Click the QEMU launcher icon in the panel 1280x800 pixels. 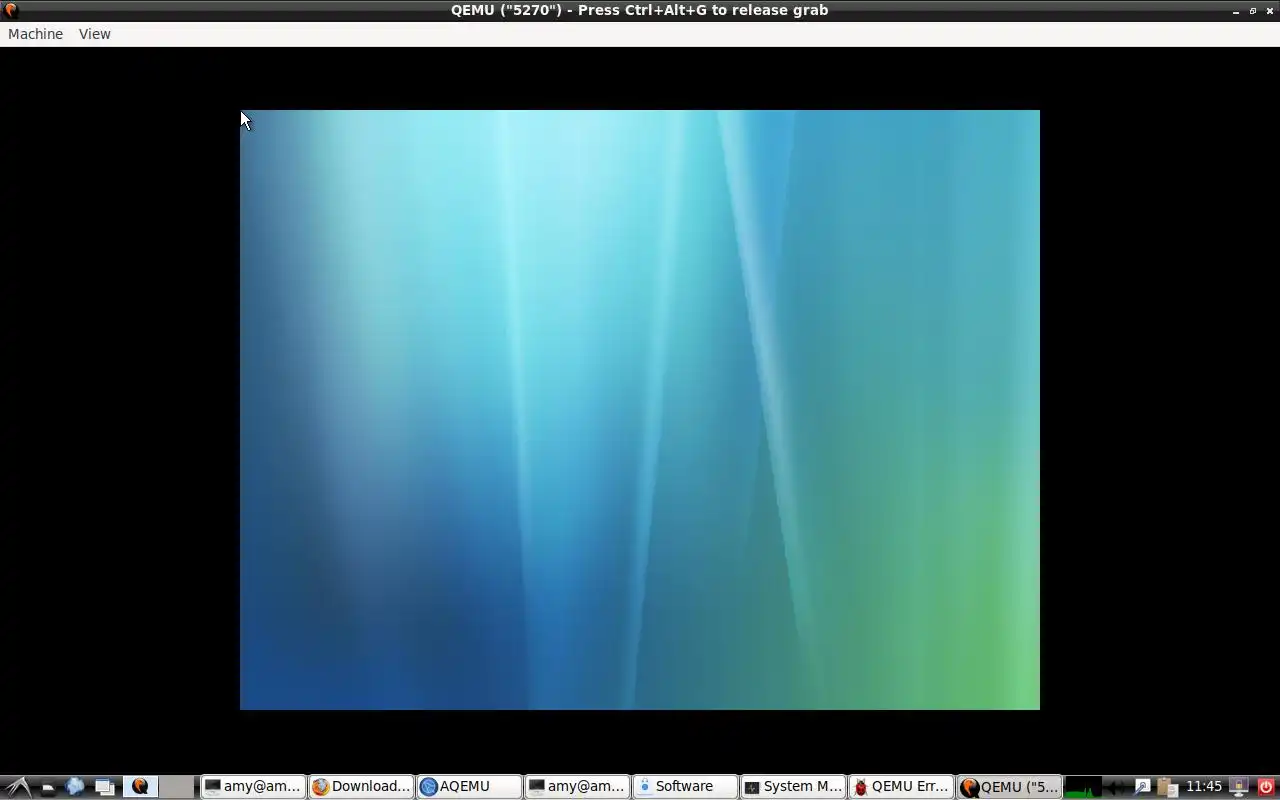click(140, 787)
